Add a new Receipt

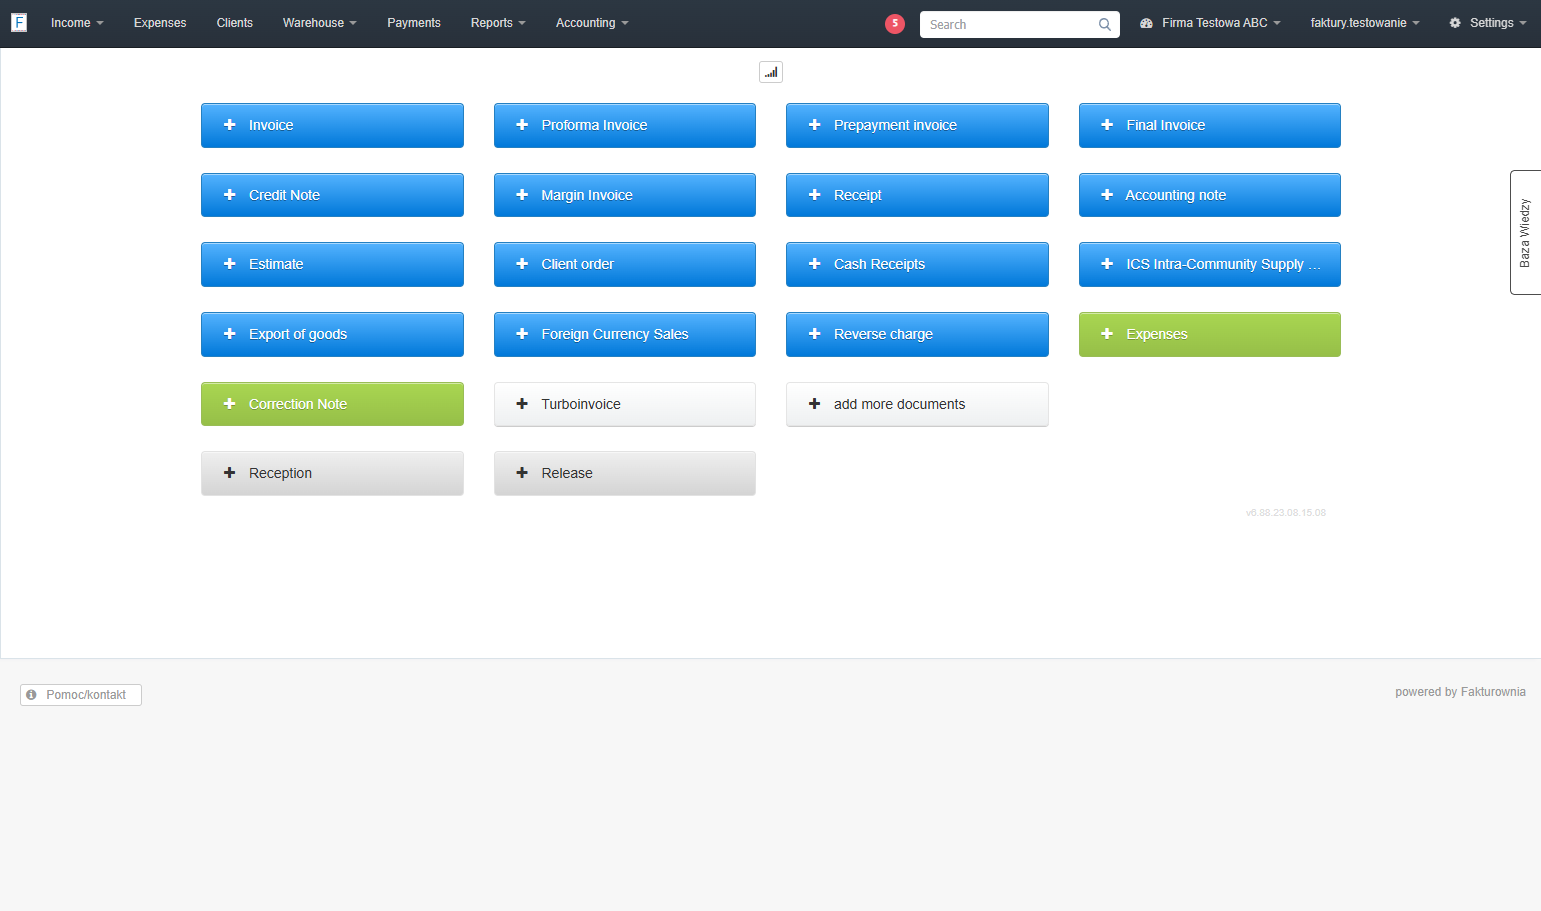pyautogui.click(x=917, y=195)
